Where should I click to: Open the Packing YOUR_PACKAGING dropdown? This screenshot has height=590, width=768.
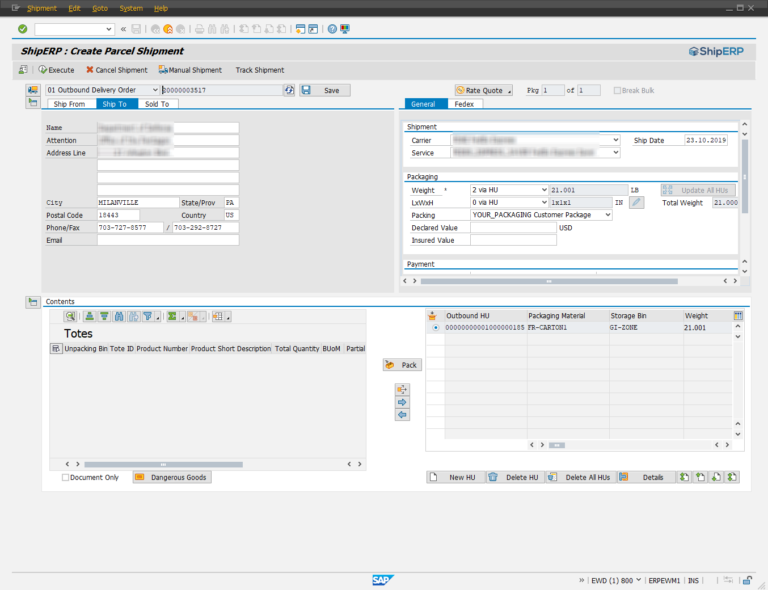607,215
